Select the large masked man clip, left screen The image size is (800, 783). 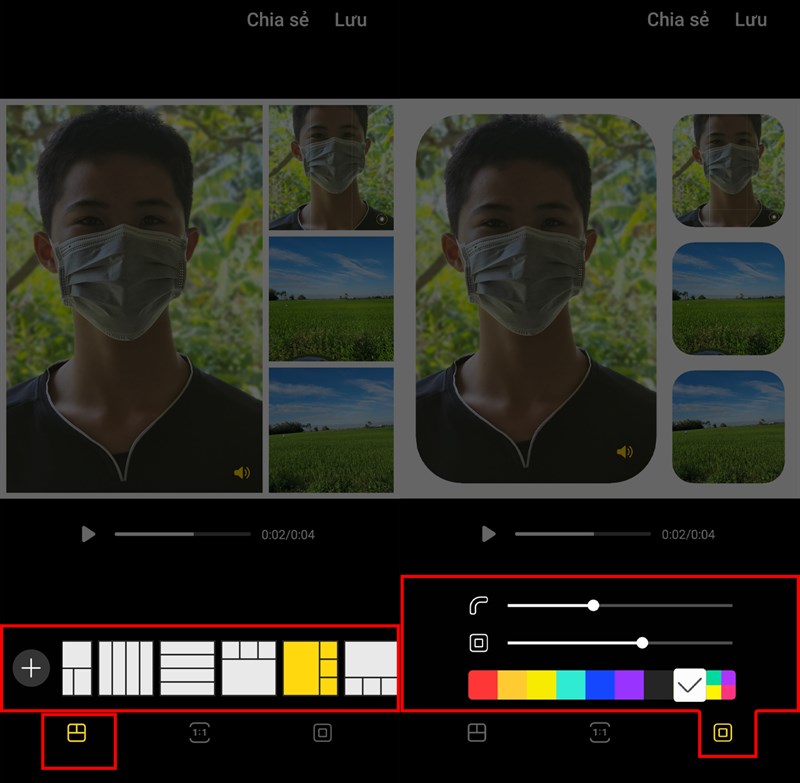134,299
